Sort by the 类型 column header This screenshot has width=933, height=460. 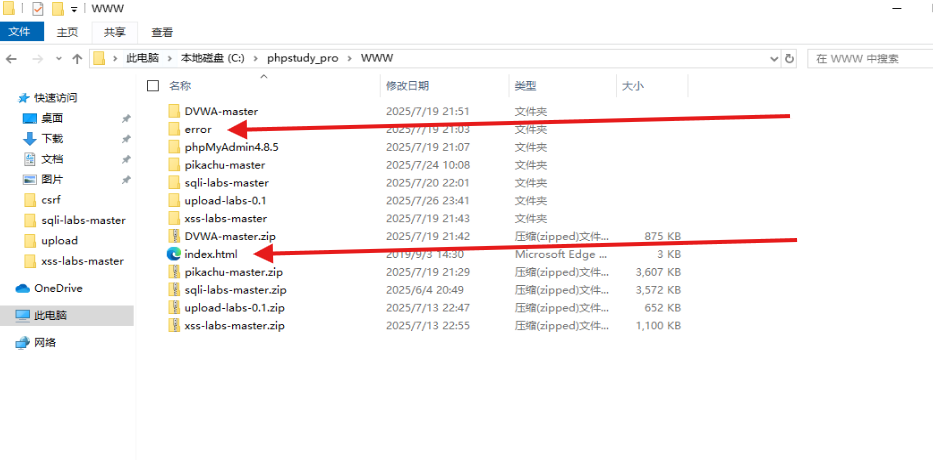tap(525, 86)
